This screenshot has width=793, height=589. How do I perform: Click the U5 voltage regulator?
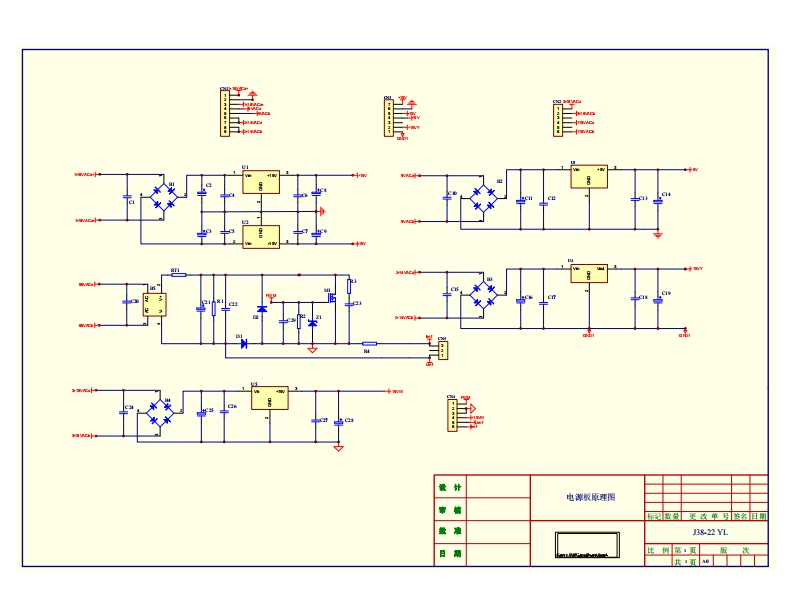tap(268, 397)
